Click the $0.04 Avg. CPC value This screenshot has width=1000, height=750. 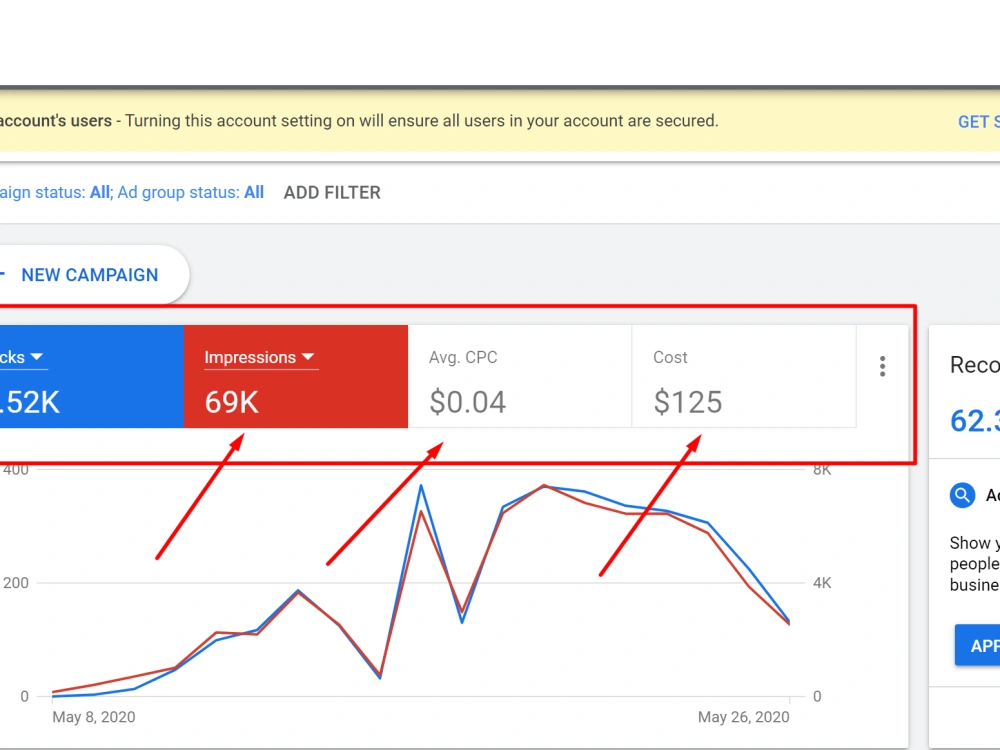click(x=467, y=402)
